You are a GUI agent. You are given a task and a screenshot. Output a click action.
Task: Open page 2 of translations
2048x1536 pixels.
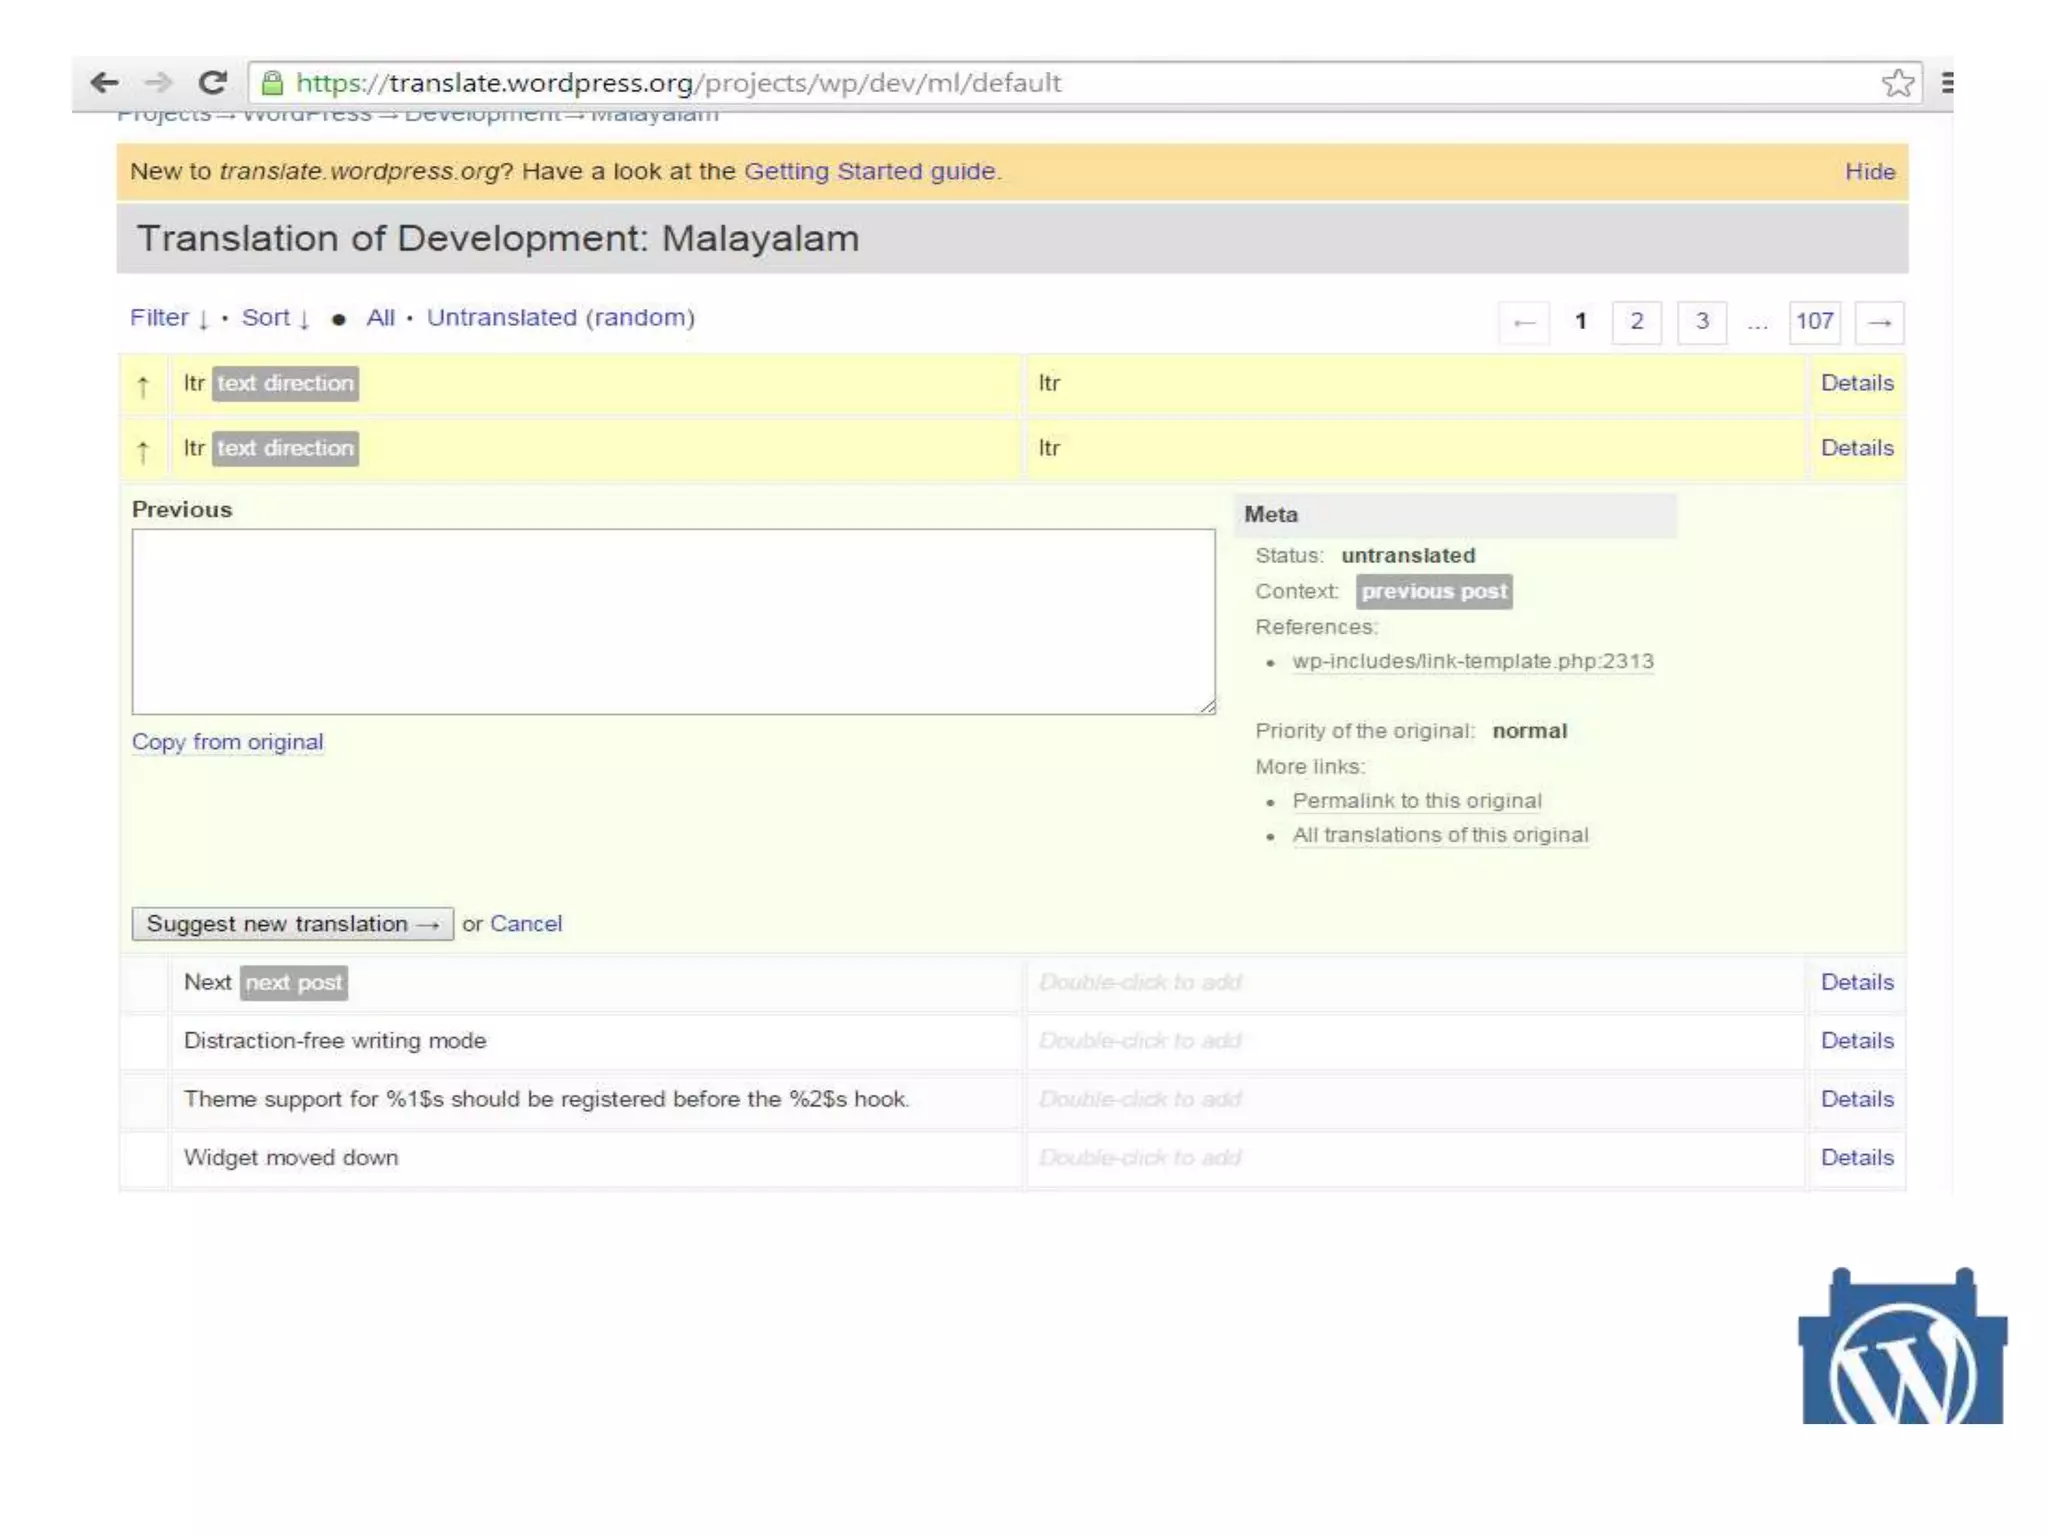(x=1636, y=322)
